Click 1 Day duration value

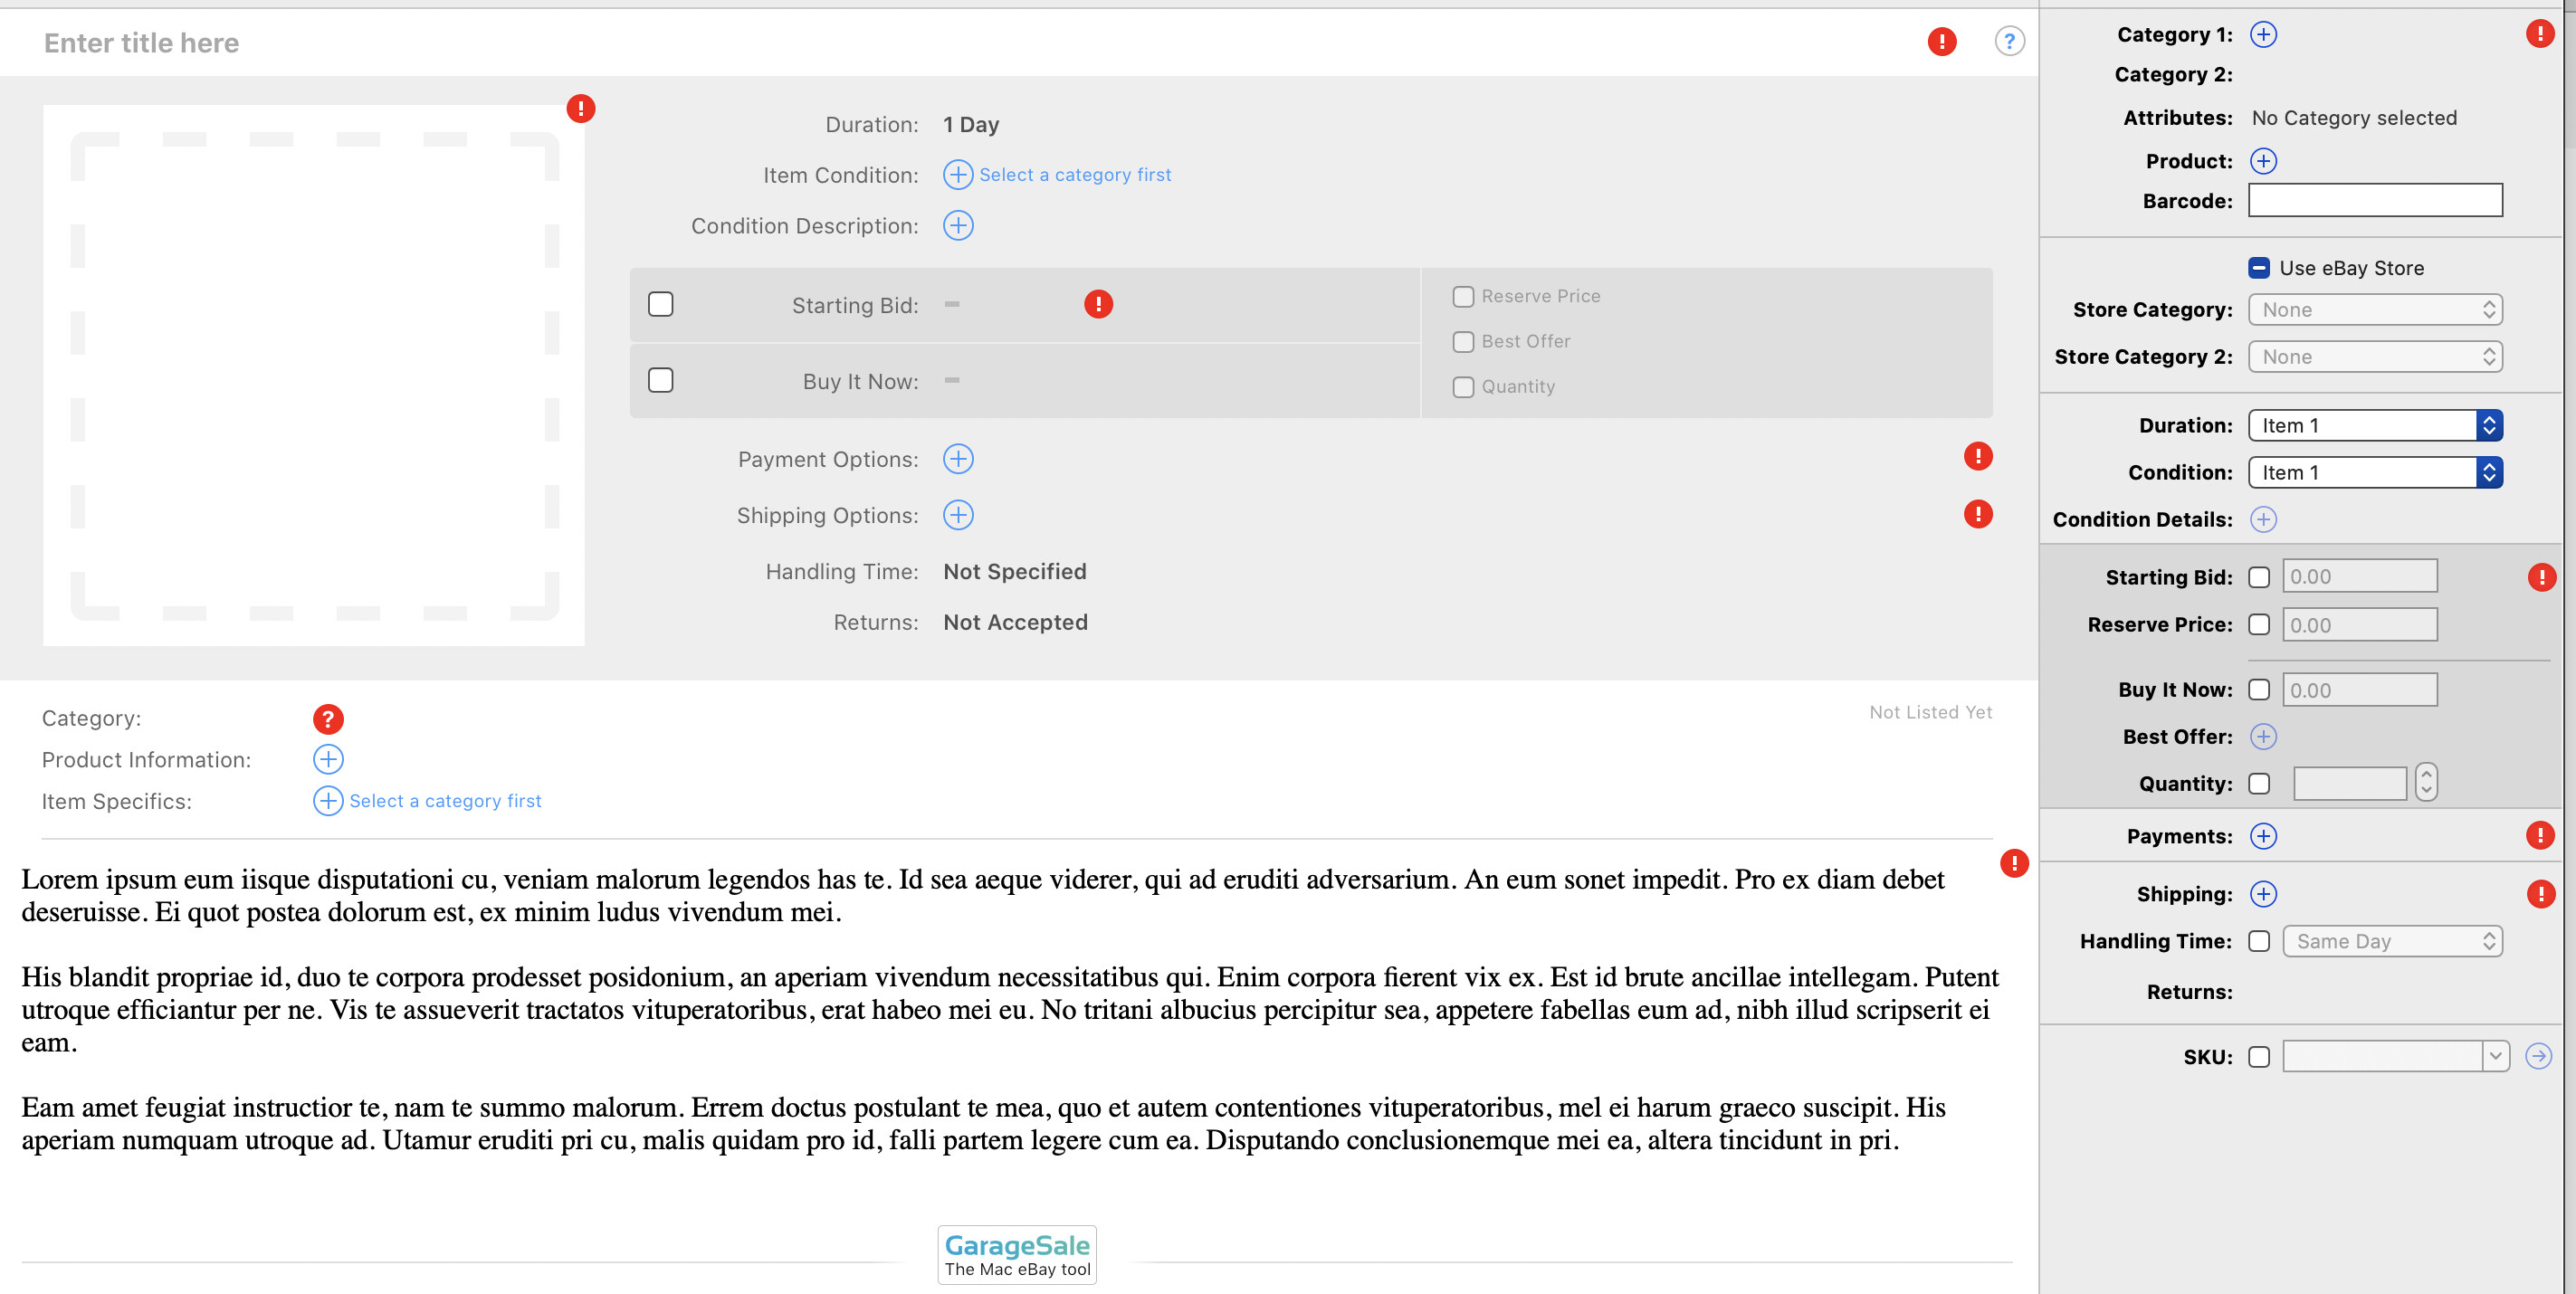pos(970,124)
